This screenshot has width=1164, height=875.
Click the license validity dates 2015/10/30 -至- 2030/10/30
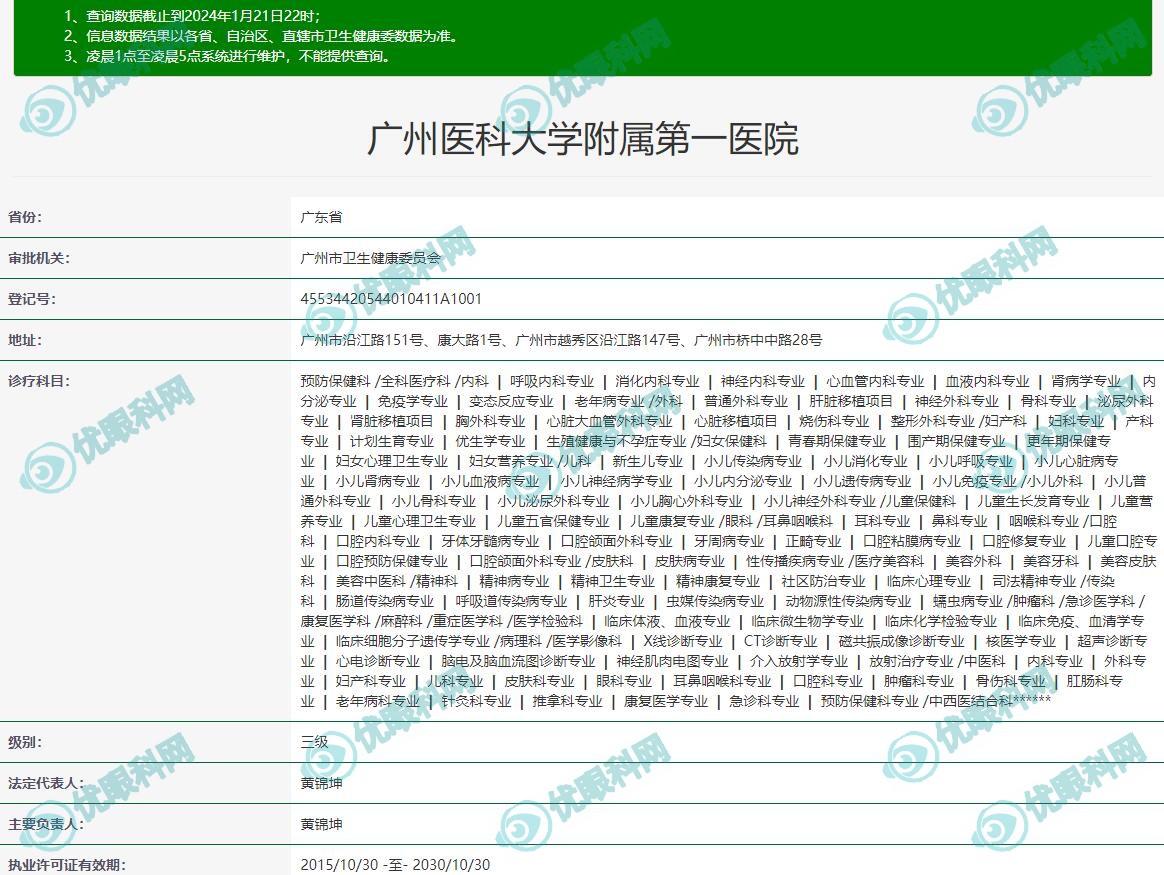point(395,865)
